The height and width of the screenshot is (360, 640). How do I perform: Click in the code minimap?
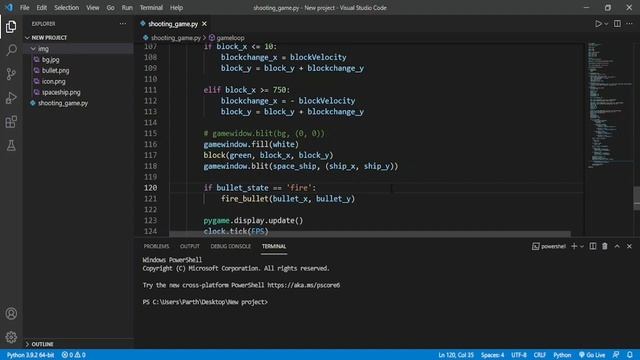pyautogui.click(x=608, y=104)
